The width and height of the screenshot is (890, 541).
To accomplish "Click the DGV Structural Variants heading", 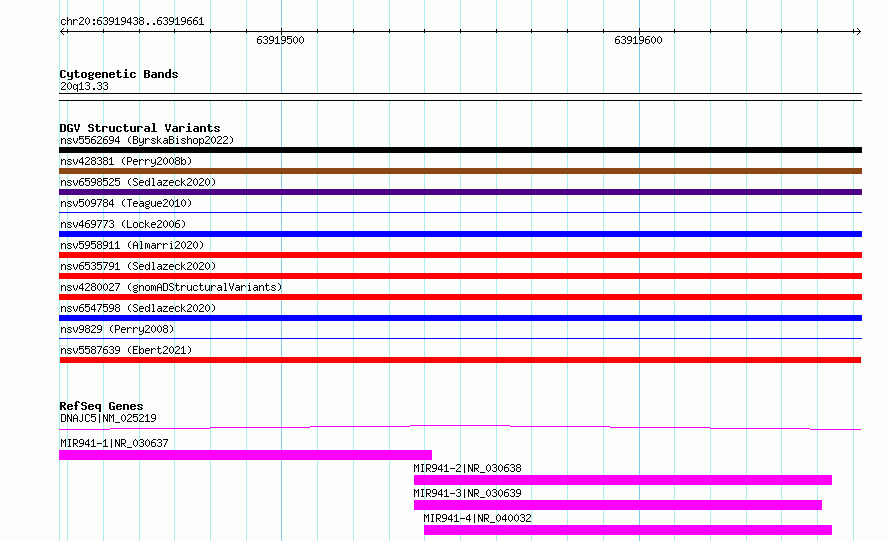I will [140, 128].
